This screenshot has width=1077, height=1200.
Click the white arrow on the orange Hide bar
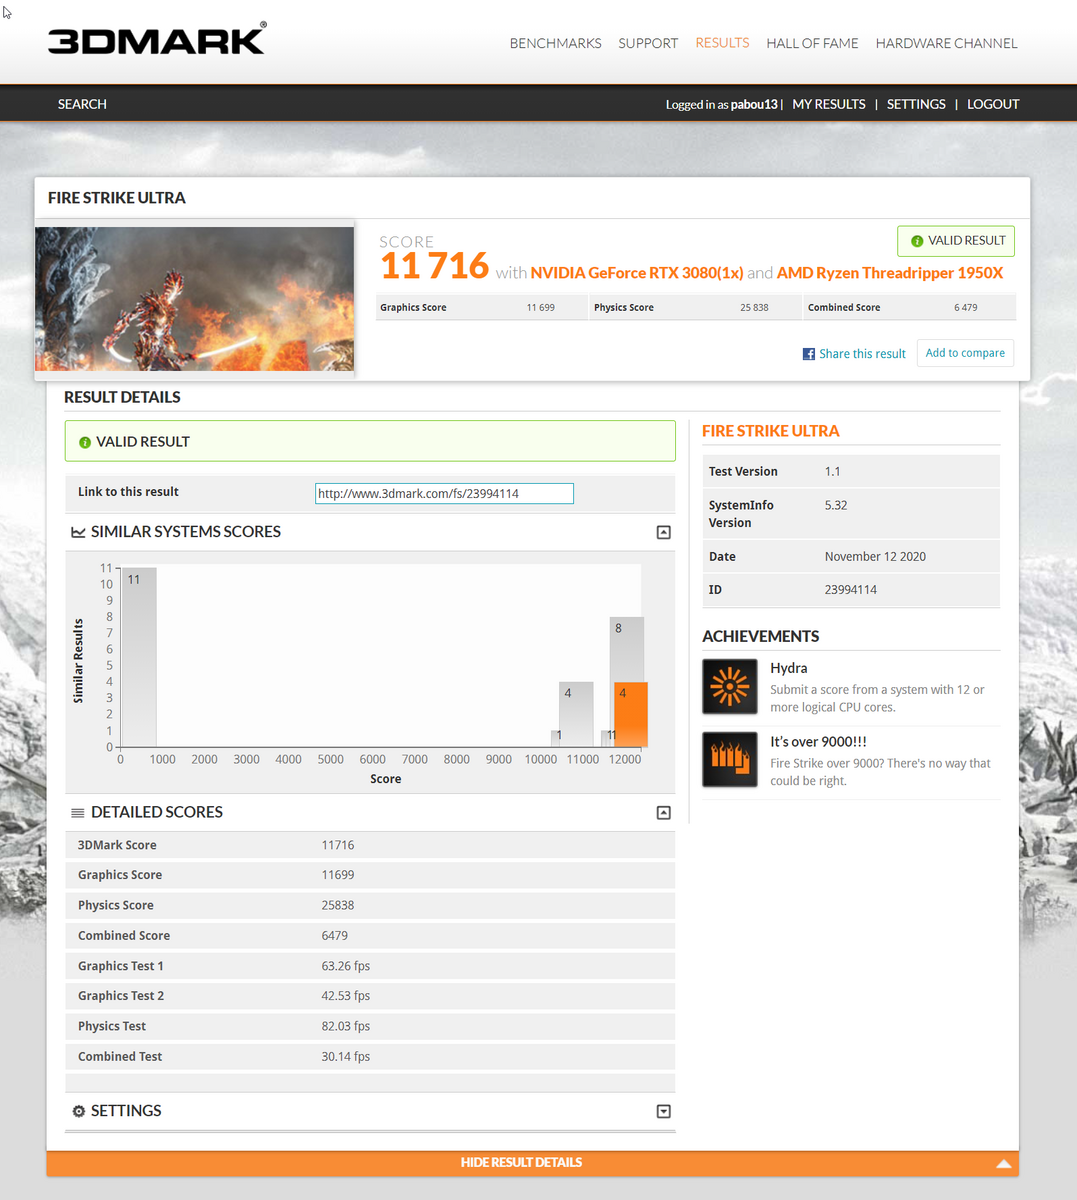[1004, 1163]
